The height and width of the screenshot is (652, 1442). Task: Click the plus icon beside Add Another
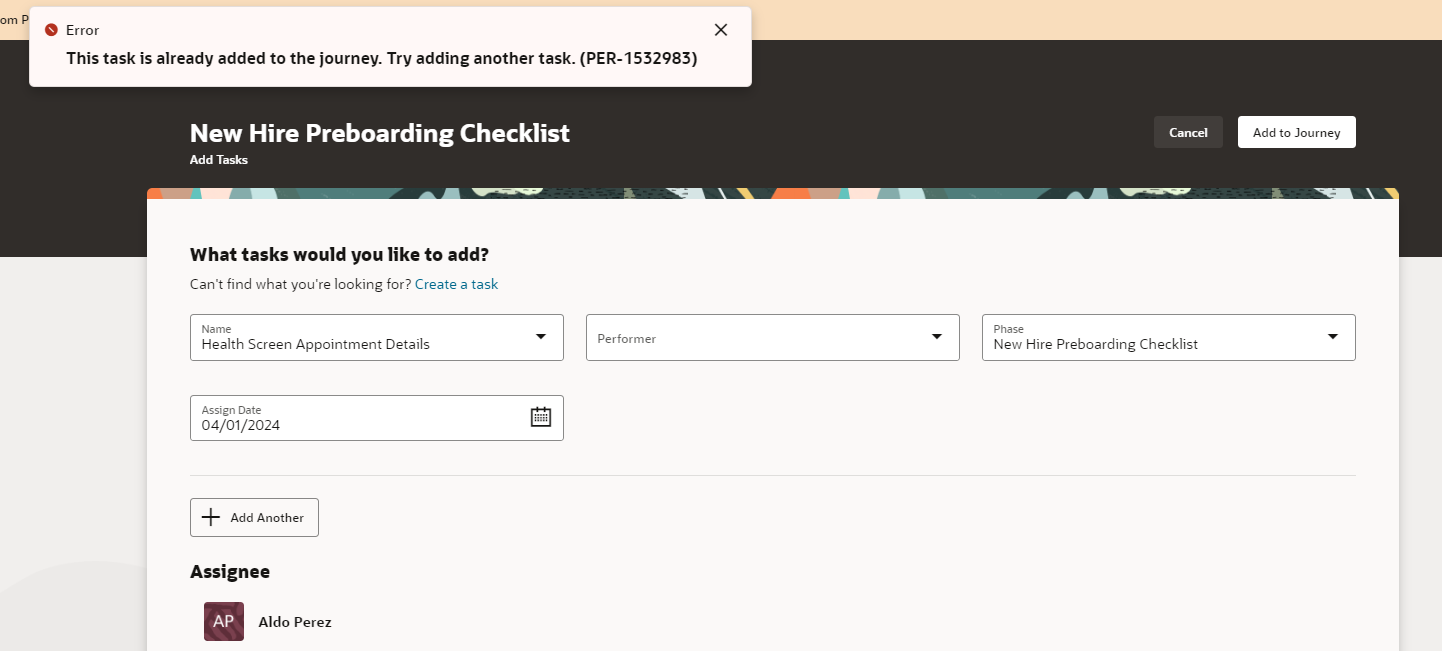click(211, 517)
